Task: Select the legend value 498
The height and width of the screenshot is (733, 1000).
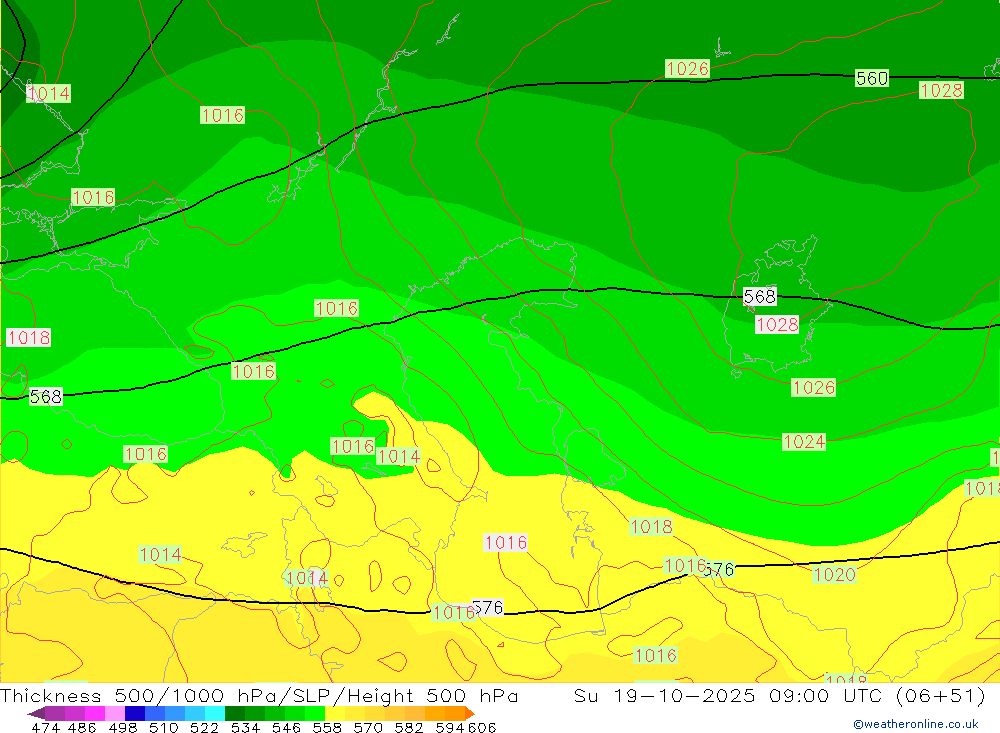Action: click(x=122, y=727)
